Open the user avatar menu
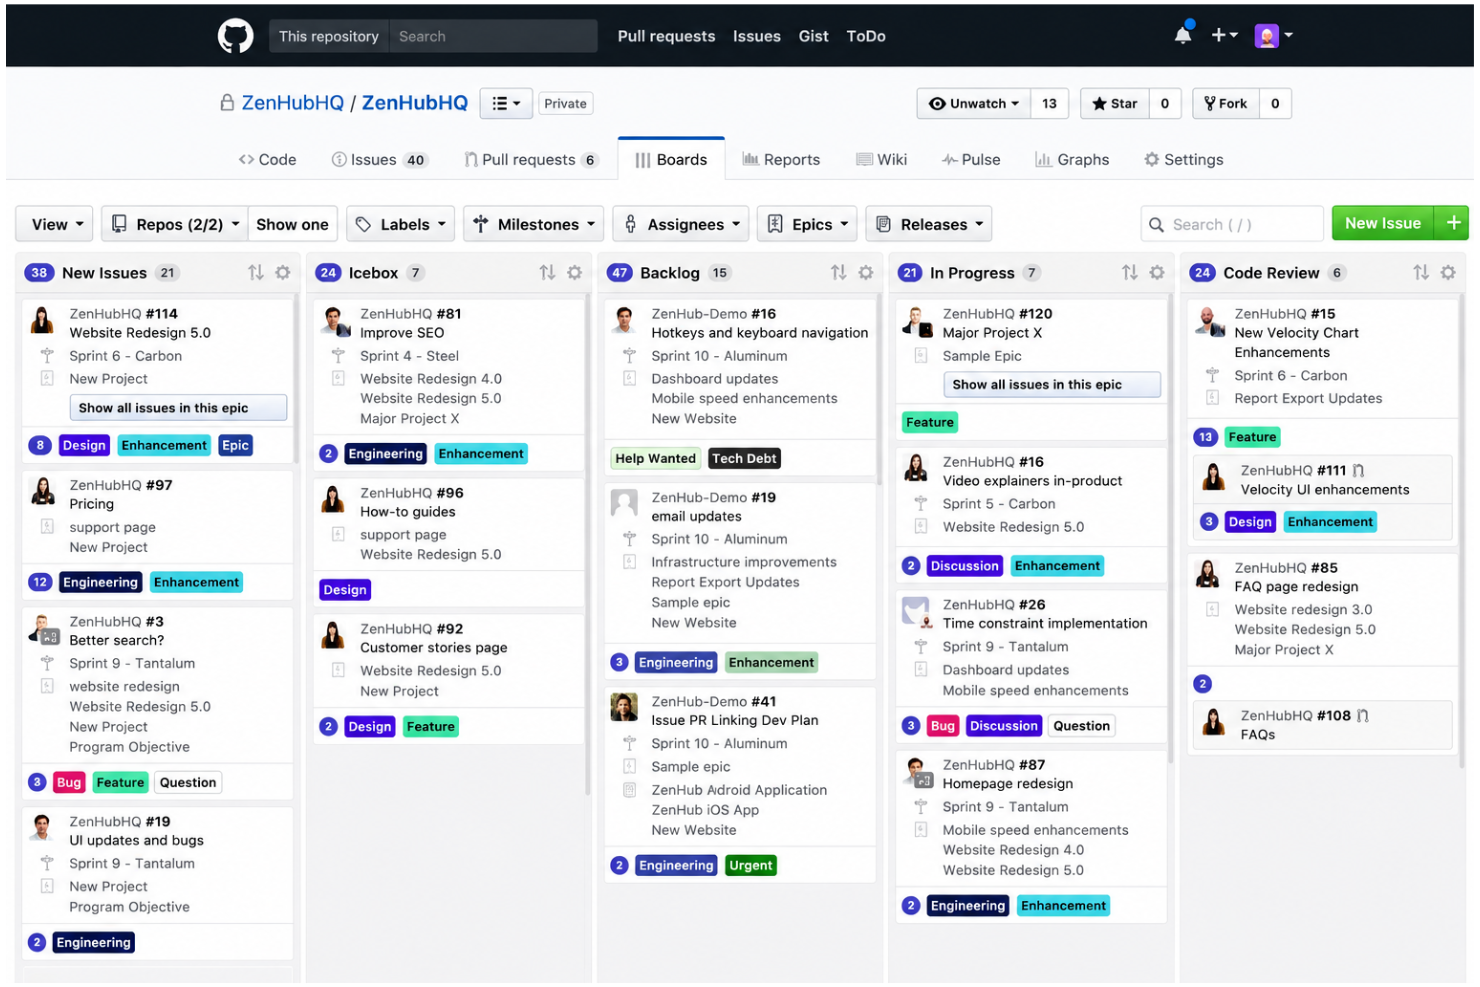This screenshot has height=987, width=1480. [1273, 36]
